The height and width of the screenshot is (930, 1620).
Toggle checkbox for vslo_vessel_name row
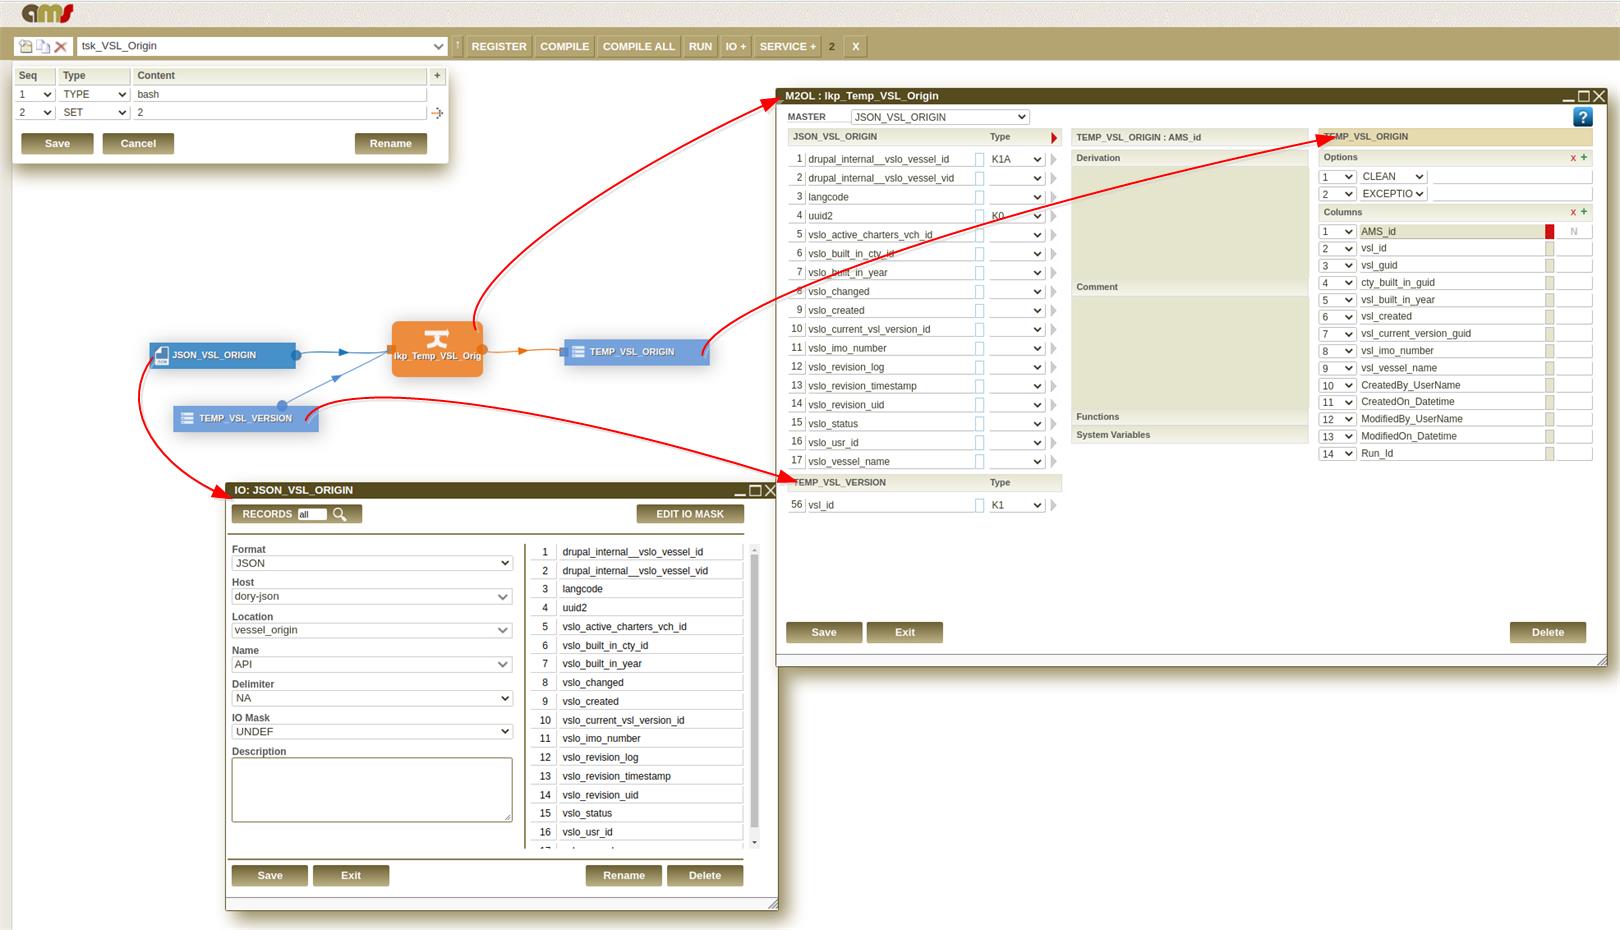pos(979,462)
